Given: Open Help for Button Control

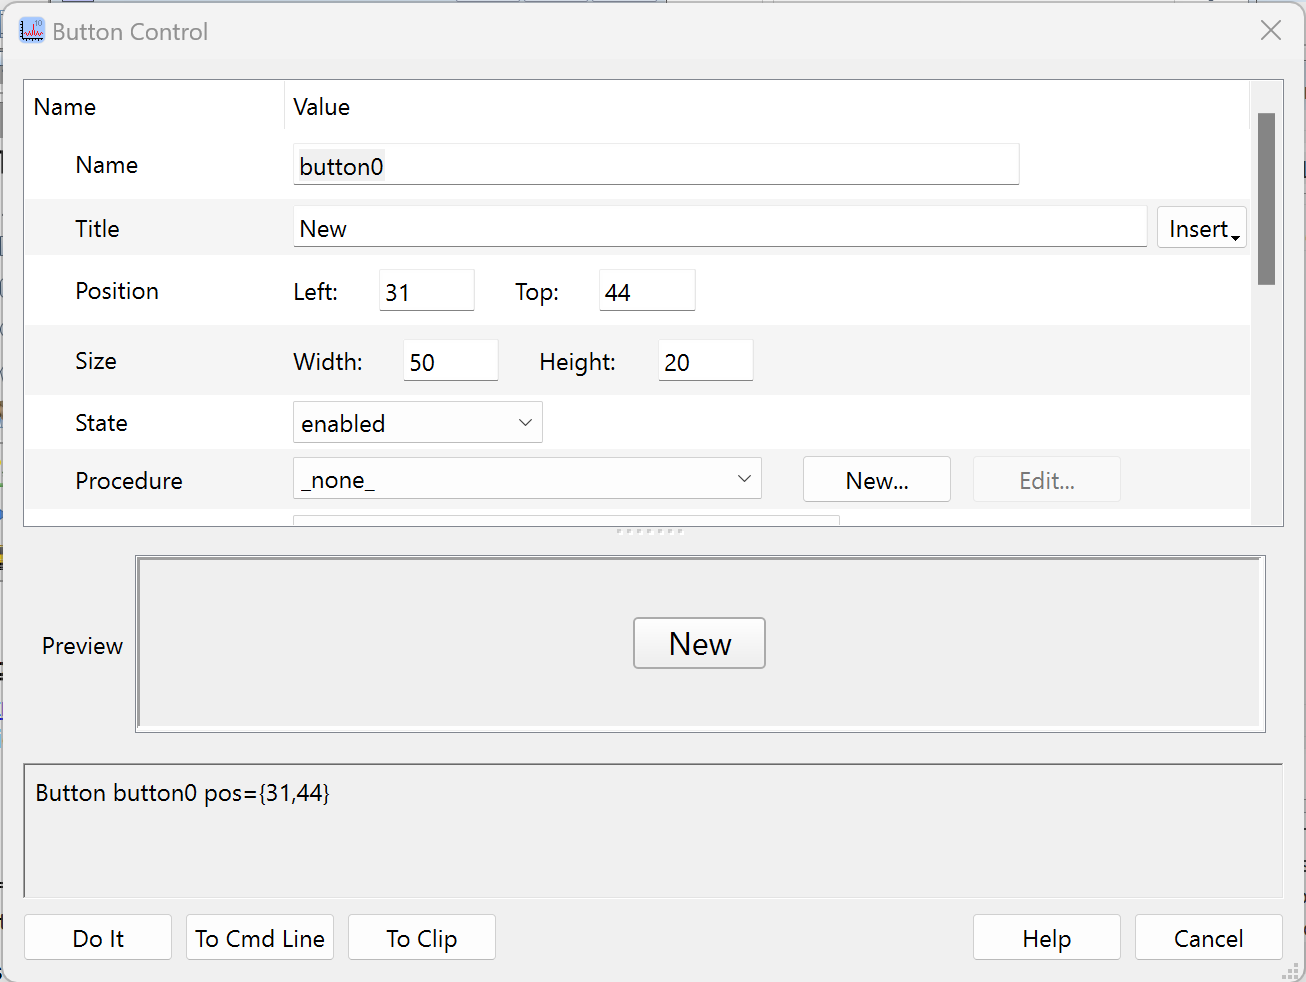Looking at the screenshot, I should pos(1046,938).
